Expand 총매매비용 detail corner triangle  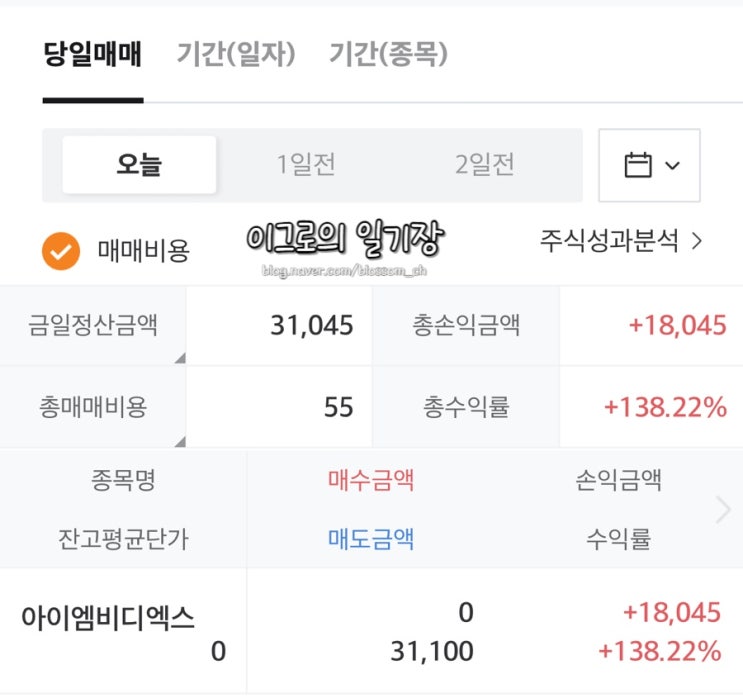pos(180,440)
